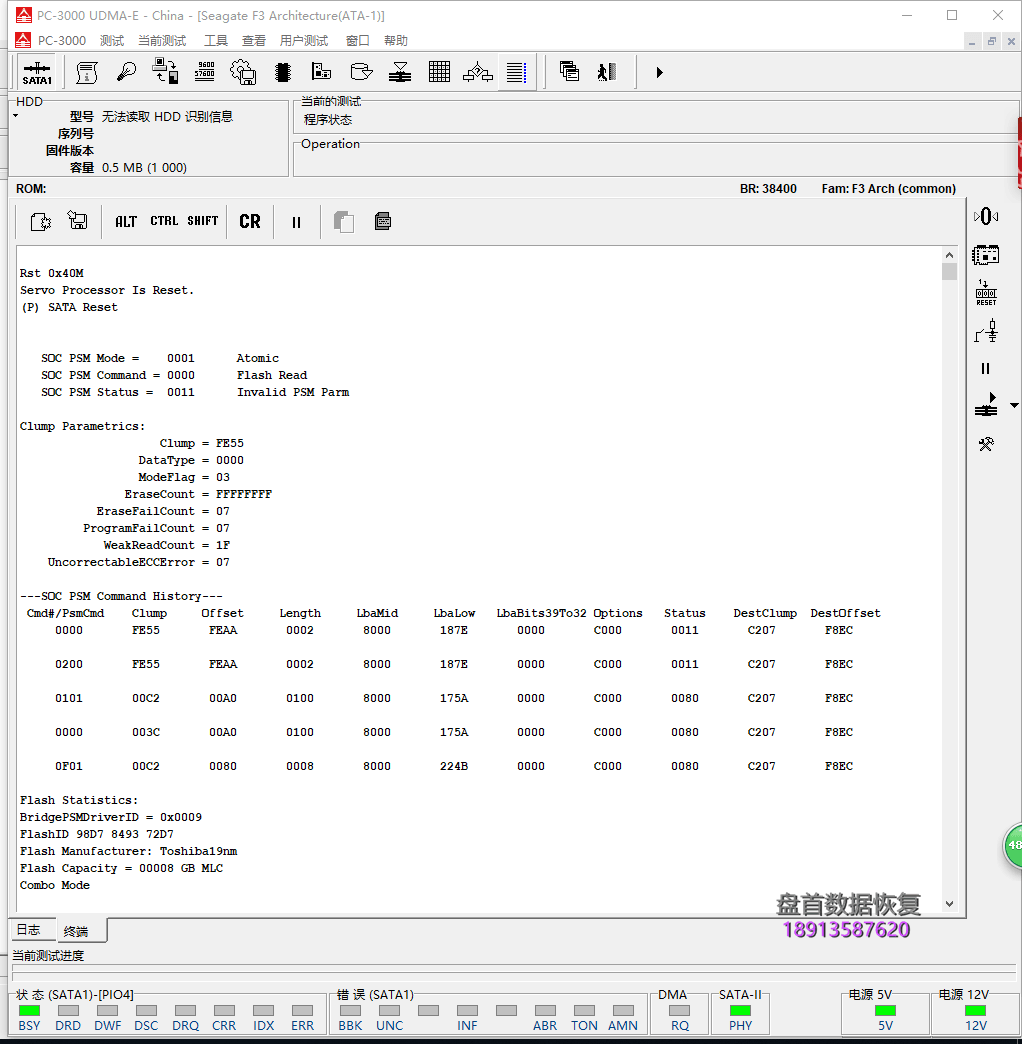Click the RESET icon on right sidebar

[x=986, y=293]
